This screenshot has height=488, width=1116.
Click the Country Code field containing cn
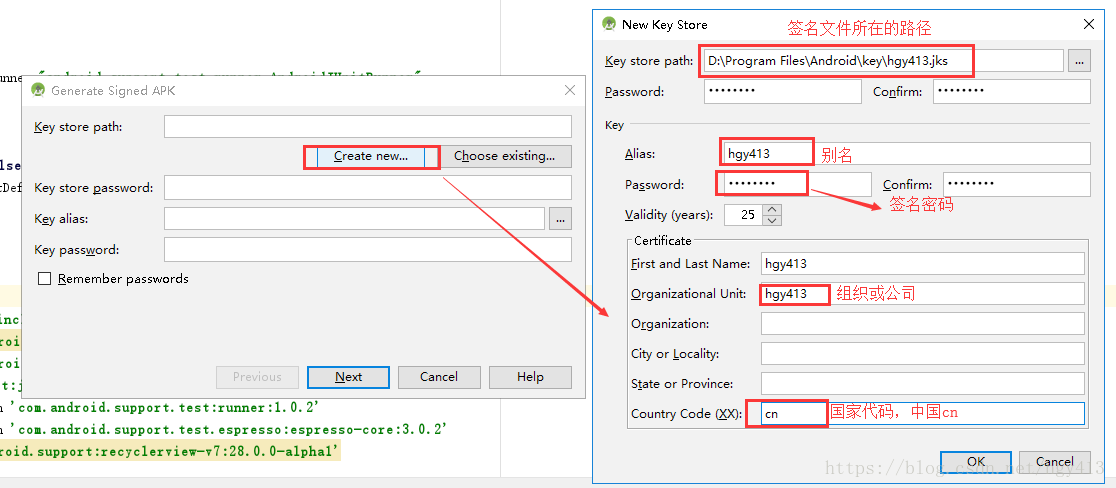click(922, 413)
